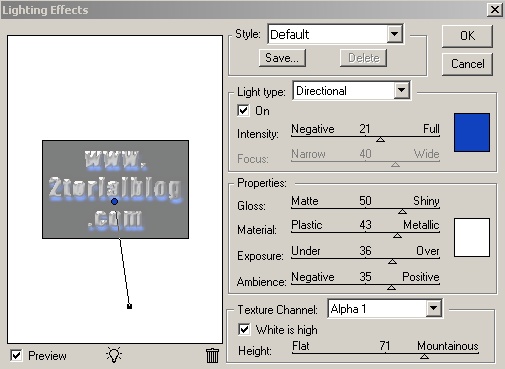Open the Texture Channel dropdown
The width and height of the screenshot is (505, 369).
pyautogui.click(x=433, y=308)
